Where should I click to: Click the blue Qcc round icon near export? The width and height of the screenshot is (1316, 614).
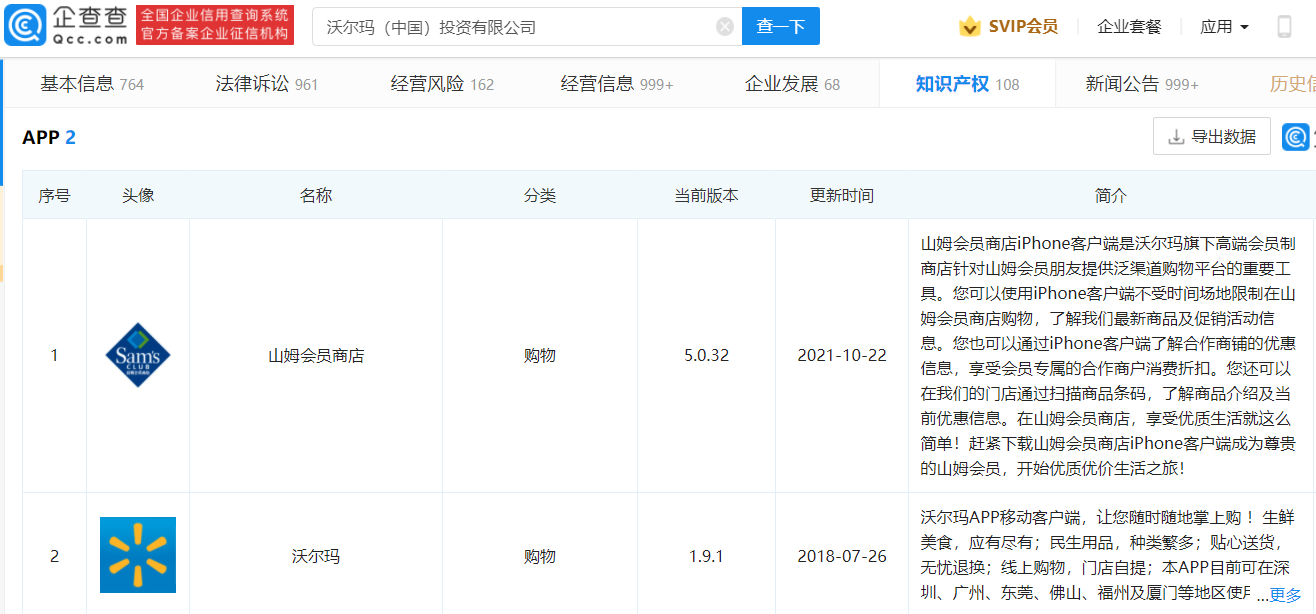pyautogui.click(x=1297, y=137)
